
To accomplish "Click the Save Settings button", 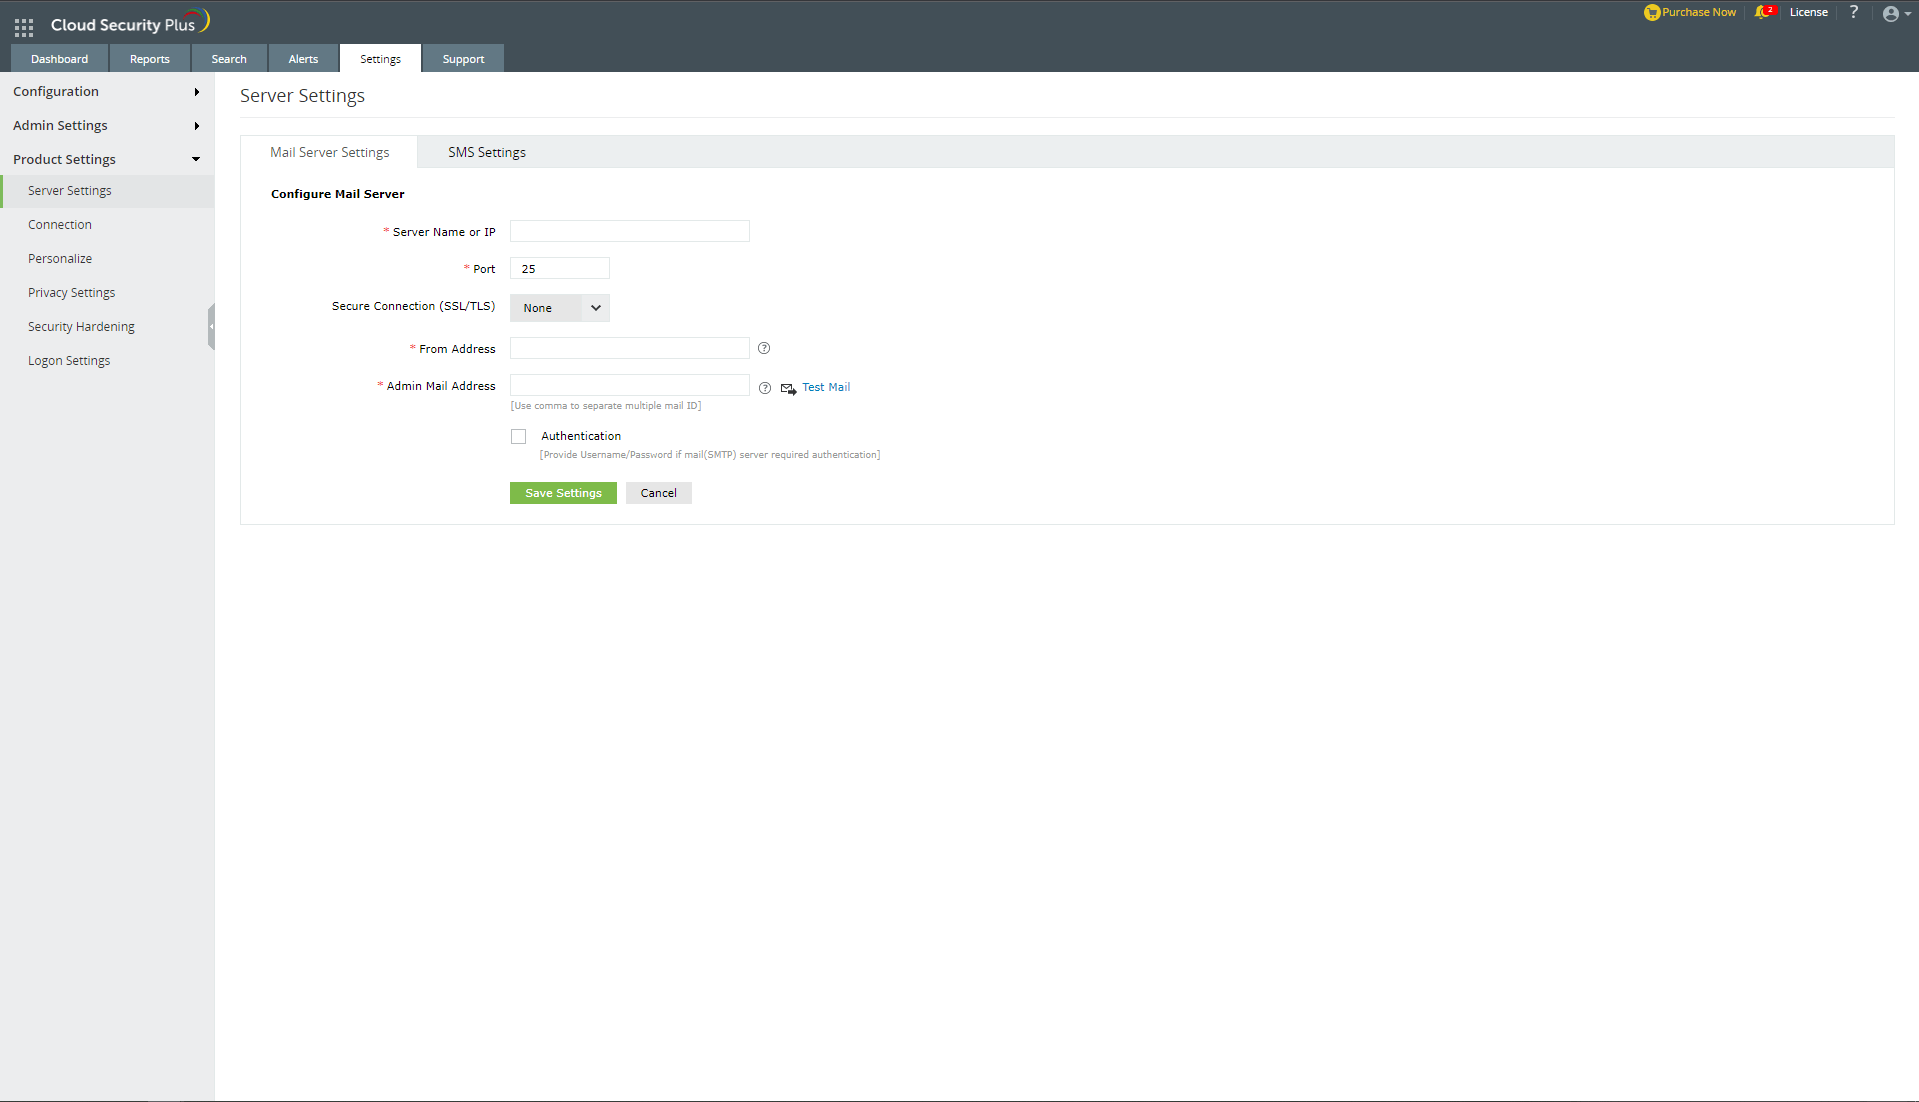I will [x=562, y=492].
